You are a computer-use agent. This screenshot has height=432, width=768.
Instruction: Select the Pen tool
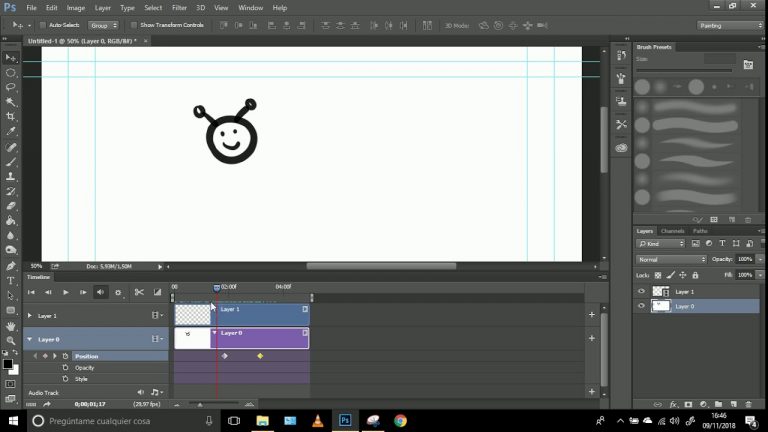[10, 266]
